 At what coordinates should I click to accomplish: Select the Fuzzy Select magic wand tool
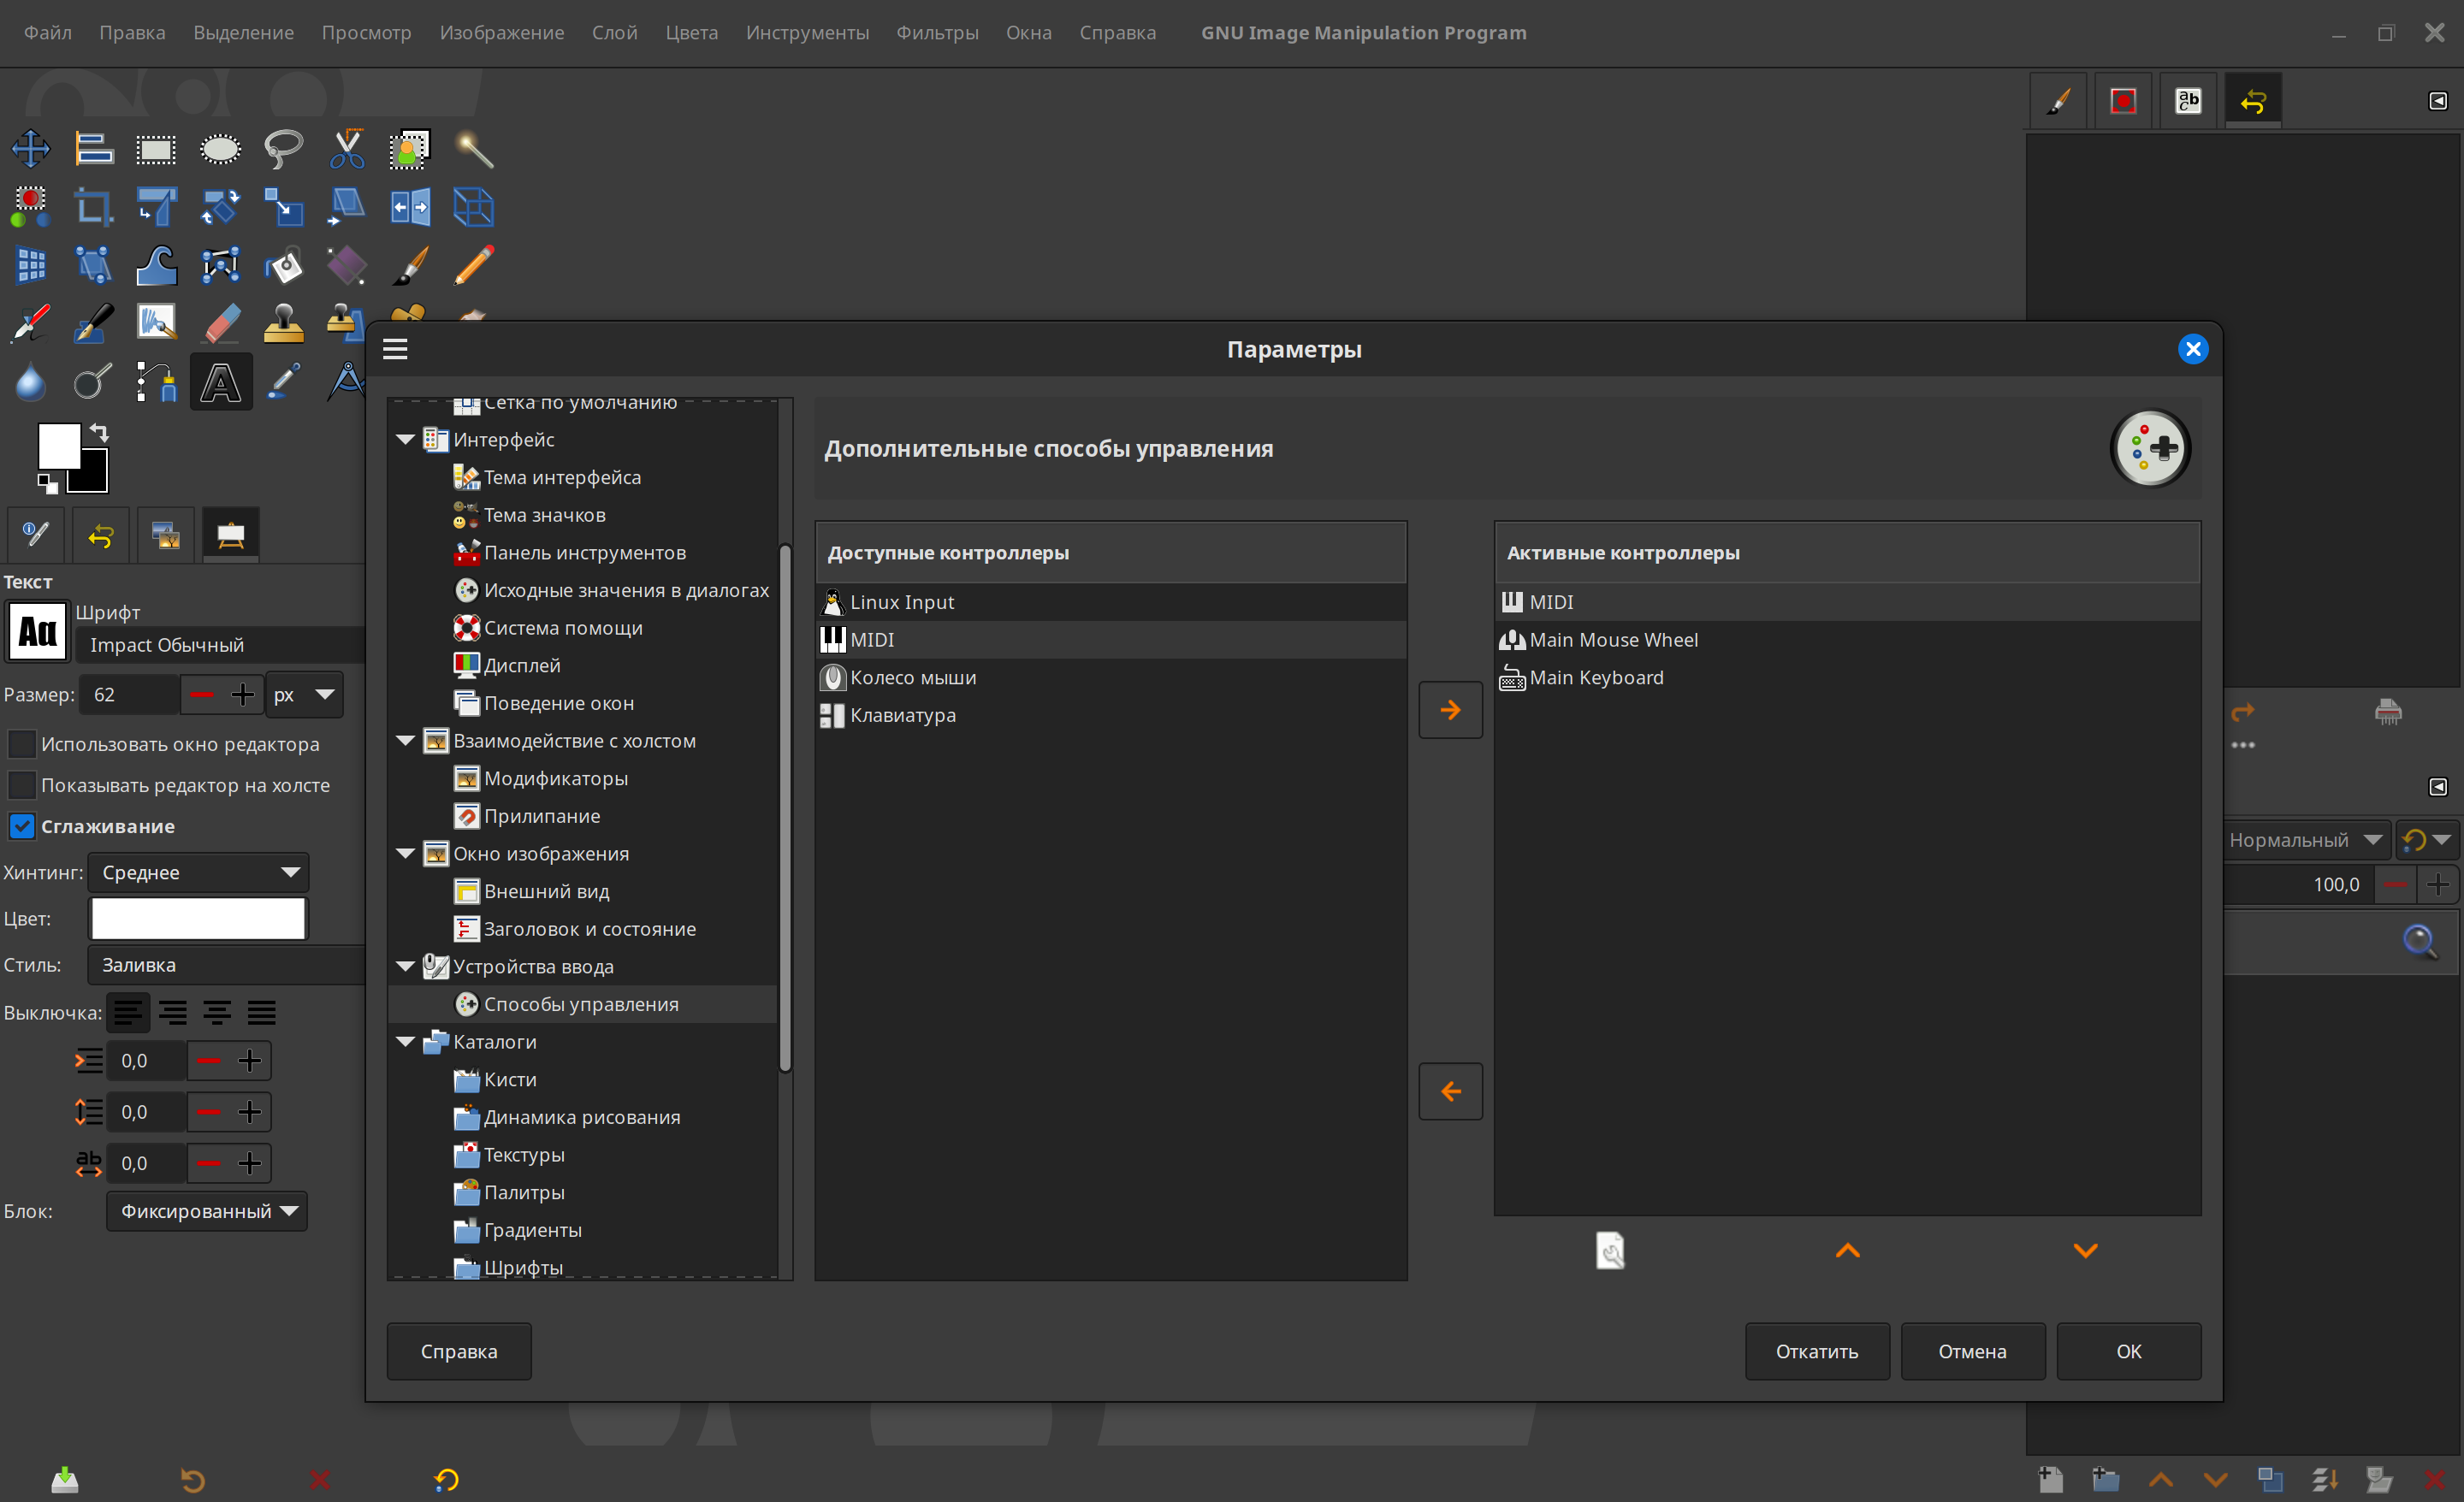[x=474, y=150]
